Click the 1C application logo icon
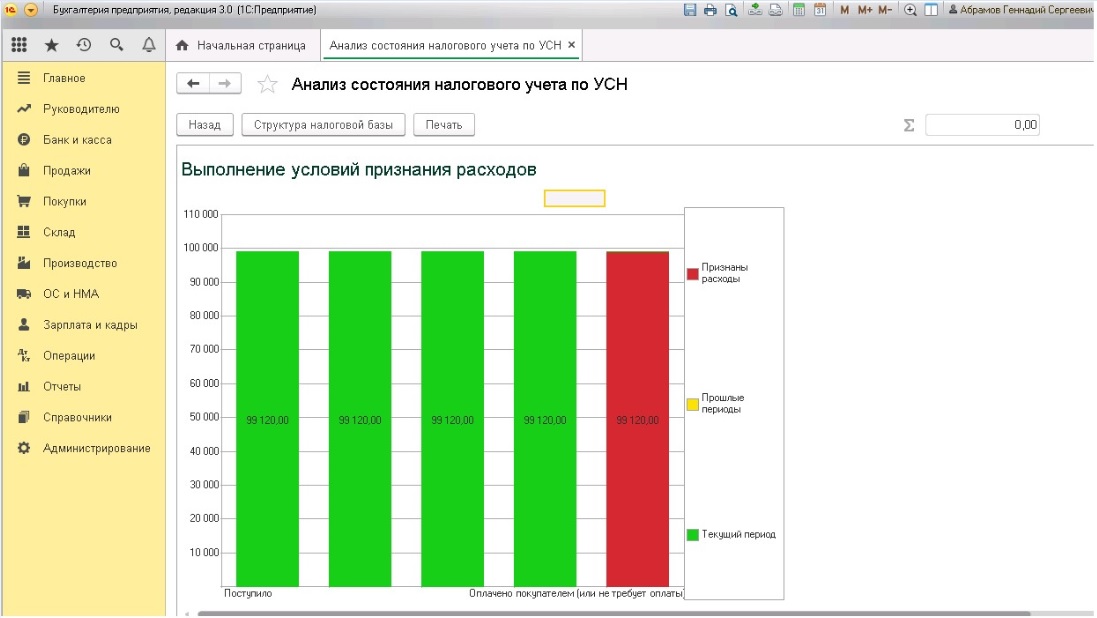Screen dimensions: 1097x618 (x=10, y=10)
